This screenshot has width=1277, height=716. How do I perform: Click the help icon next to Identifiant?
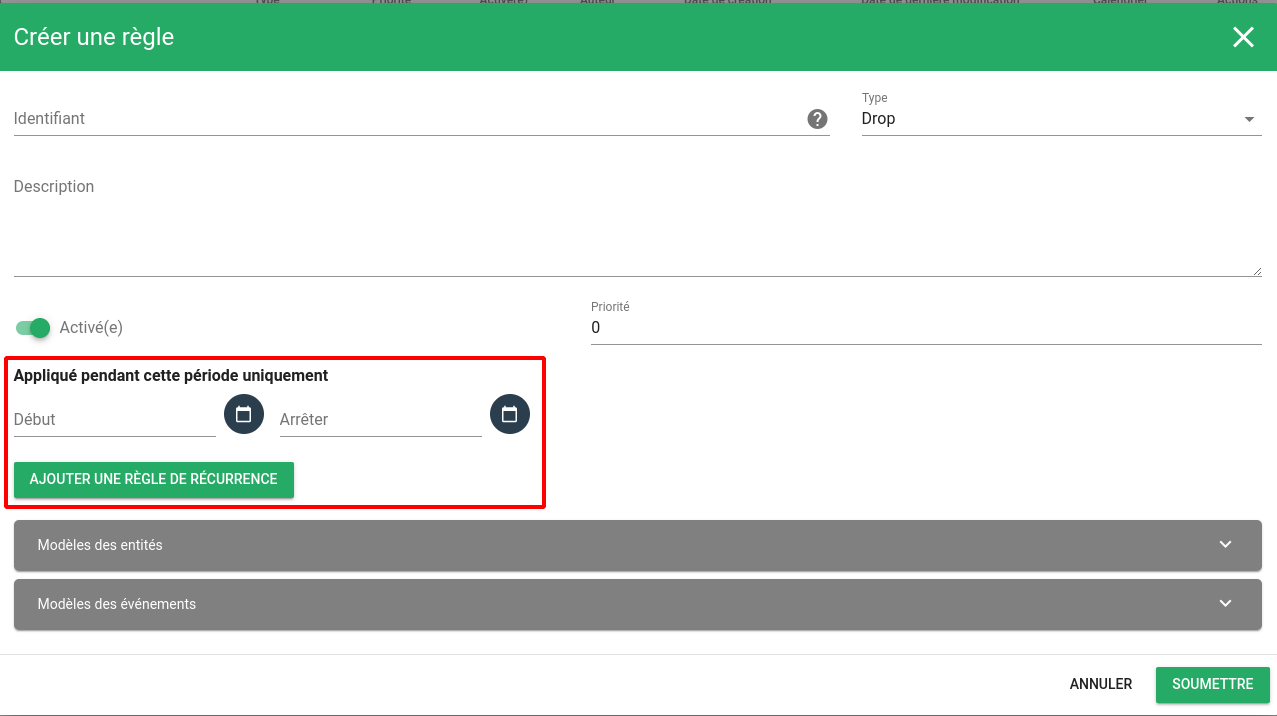(817, 119)
